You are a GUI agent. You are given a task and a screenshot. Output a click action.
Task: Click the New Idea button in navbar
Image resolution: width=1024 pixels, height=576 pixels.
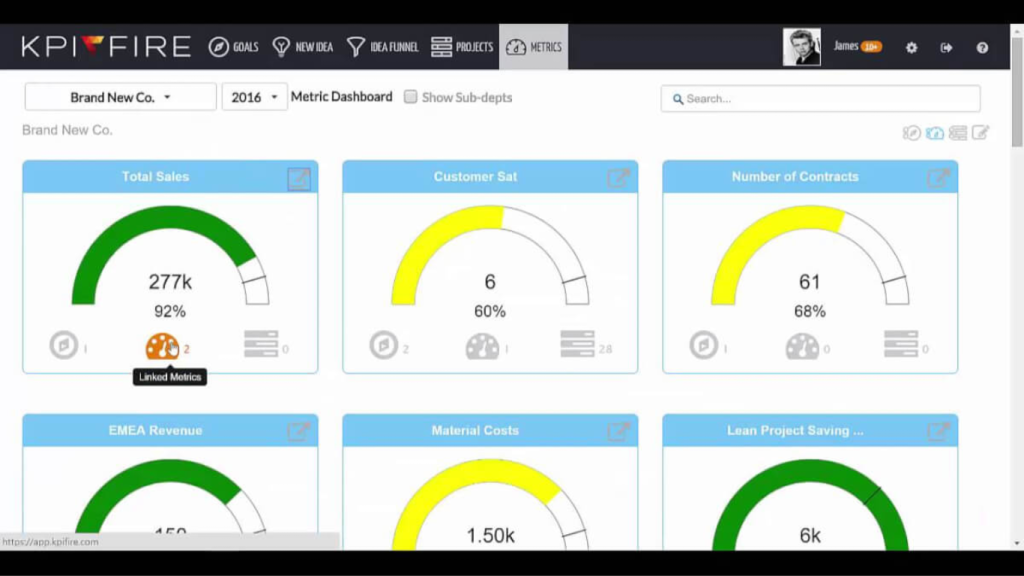point(303,47)
